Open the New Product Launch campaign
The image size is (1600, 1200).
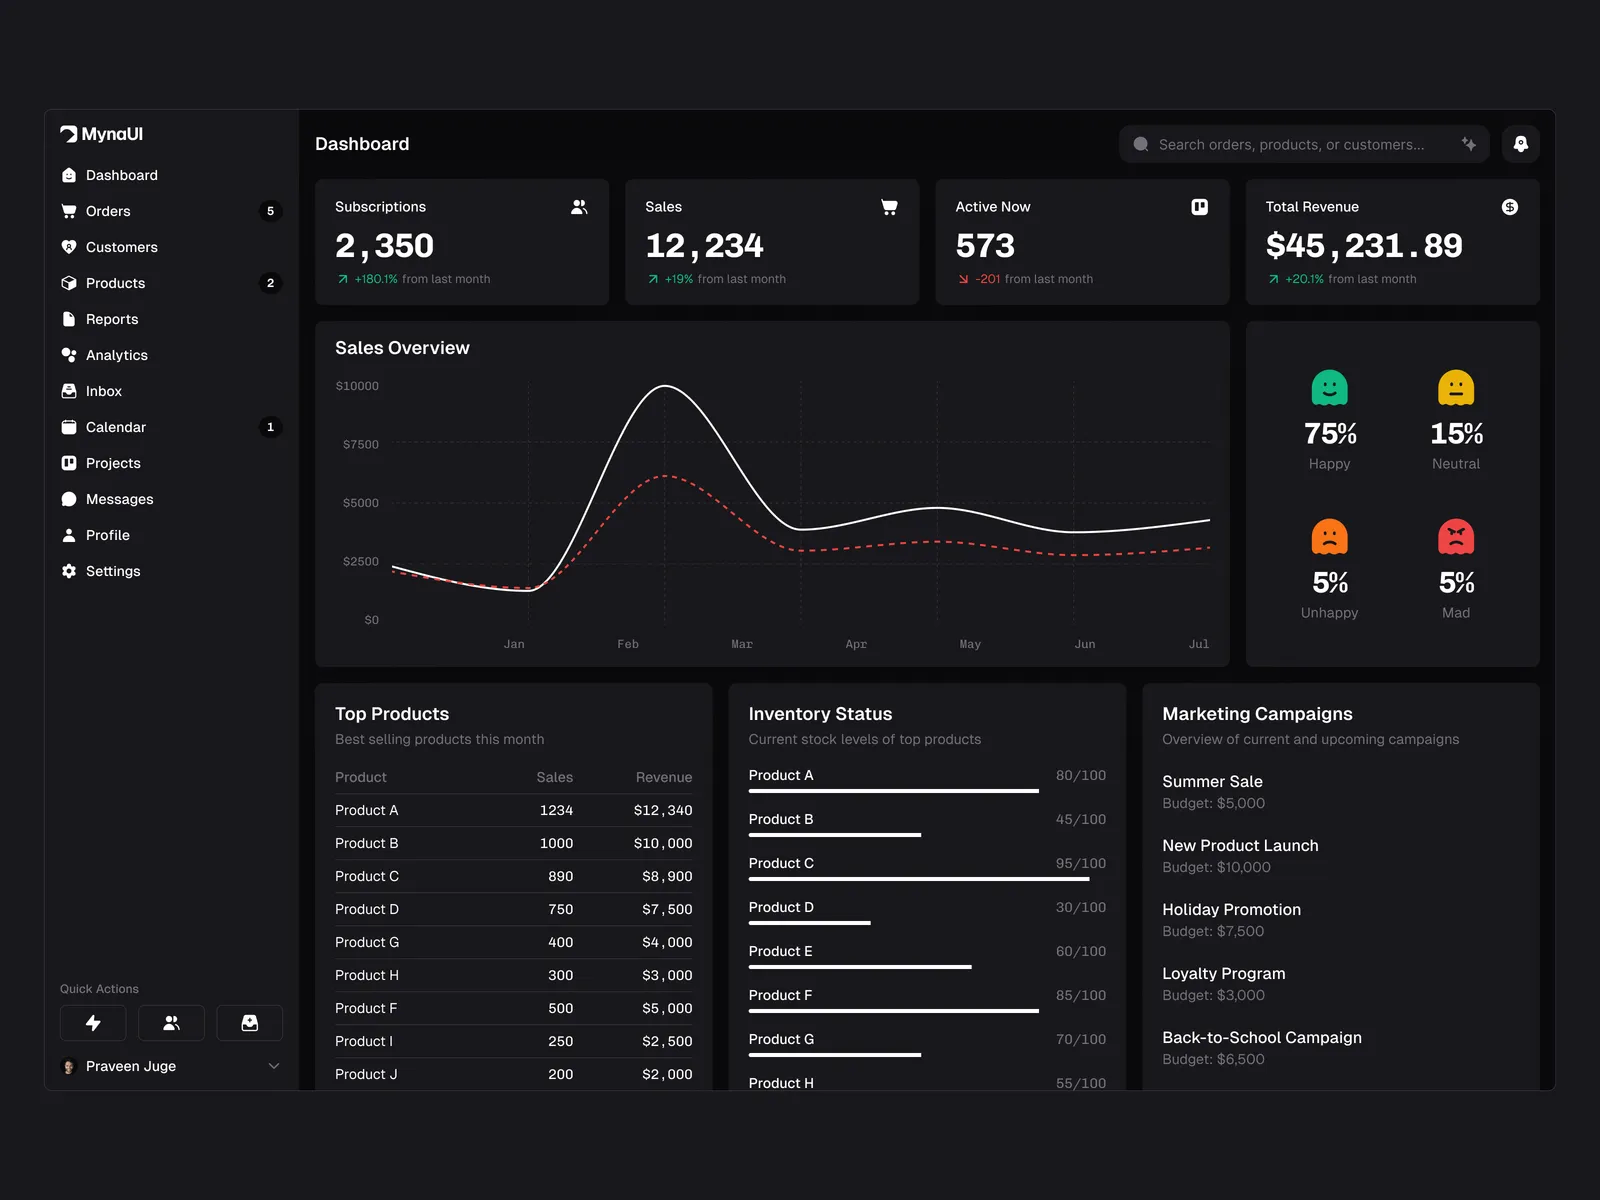click(x=1240, y=846)
